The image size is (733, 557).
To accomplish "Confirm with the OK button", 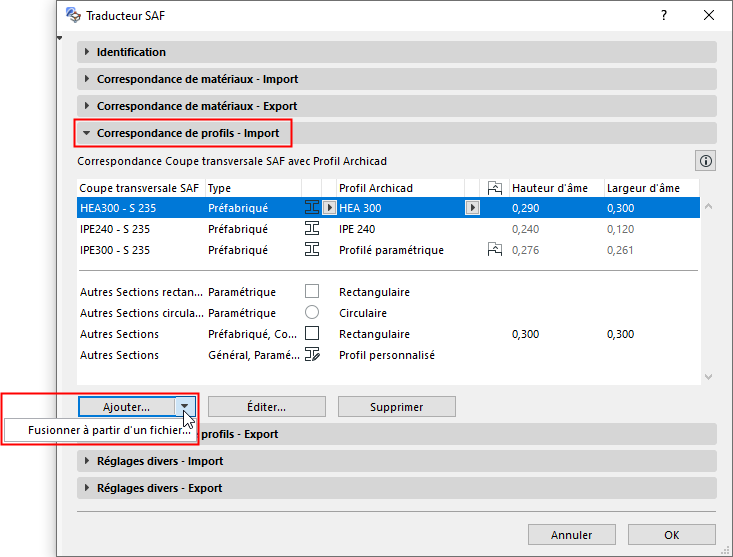I will pyautogui.click(x=671, y=535).
